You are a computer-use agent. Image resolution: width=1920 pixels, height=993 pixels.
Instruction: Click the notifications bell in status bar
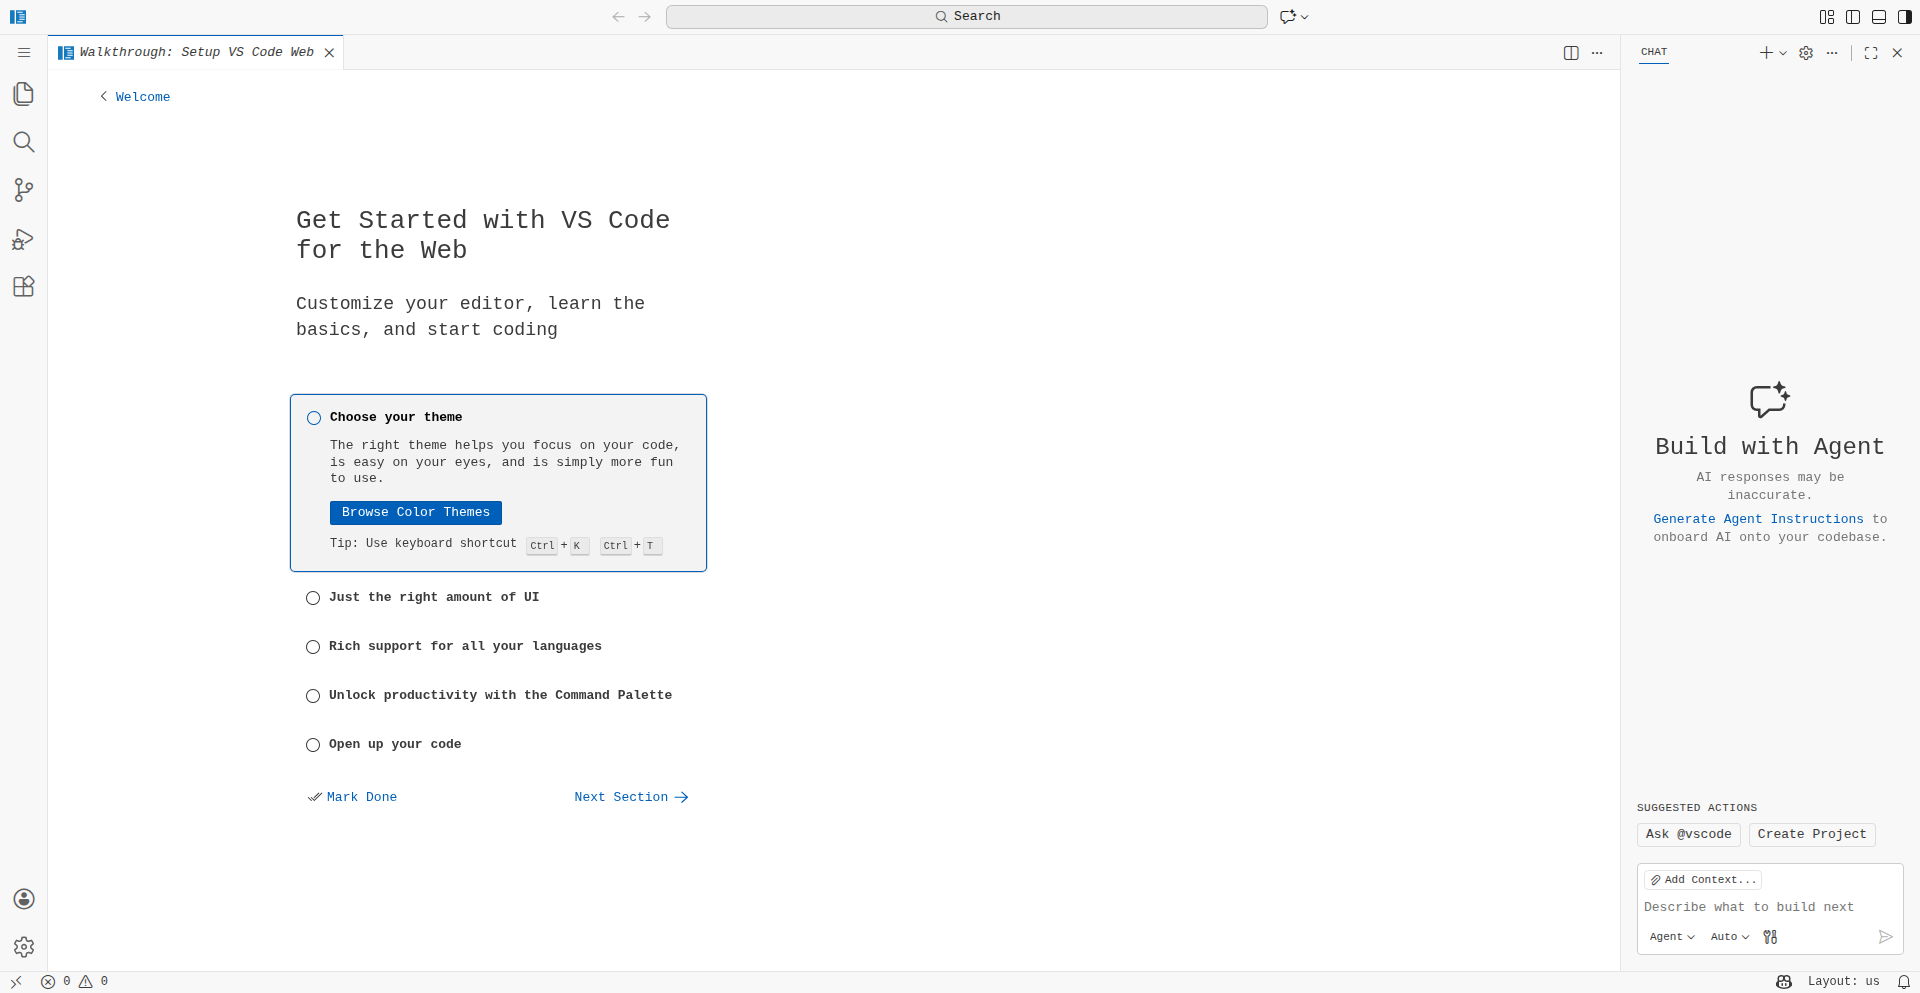(1903, 982)
